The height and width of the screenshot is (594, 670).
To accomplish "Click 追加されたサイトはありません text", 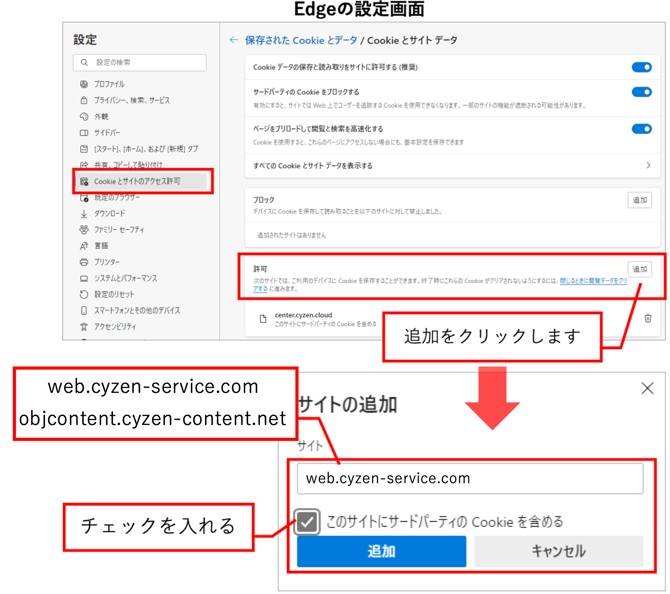I will tap(291, 235).
